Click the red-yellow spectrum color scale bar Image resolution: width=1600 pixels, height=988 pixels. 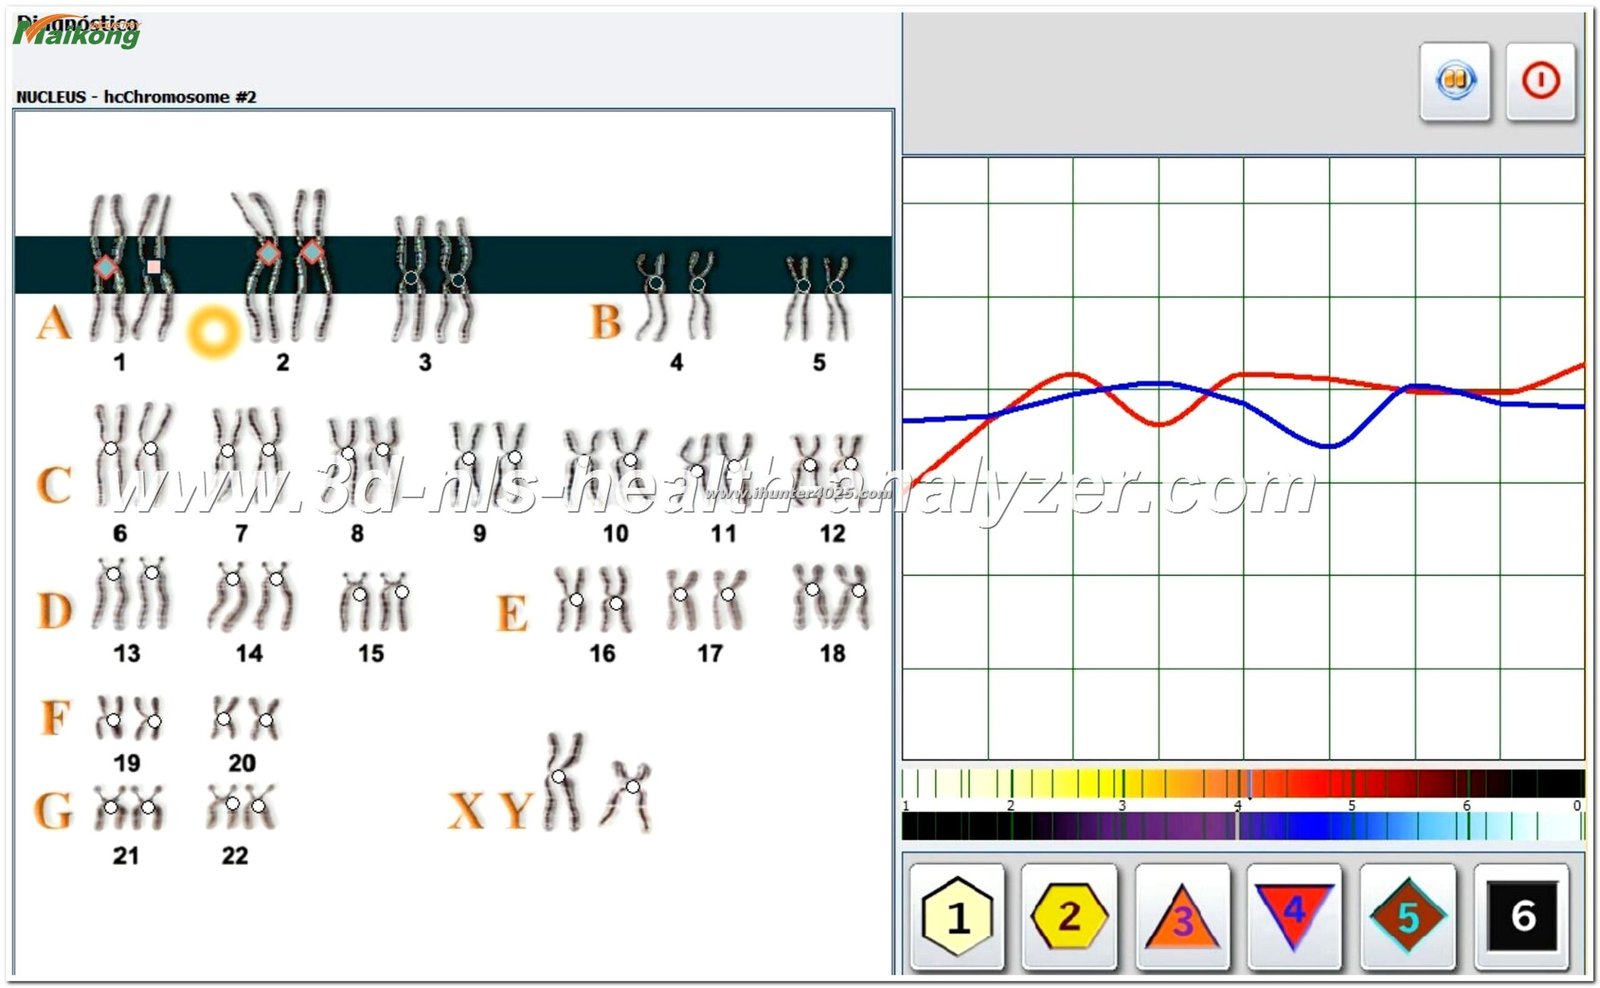(1242, 783)
